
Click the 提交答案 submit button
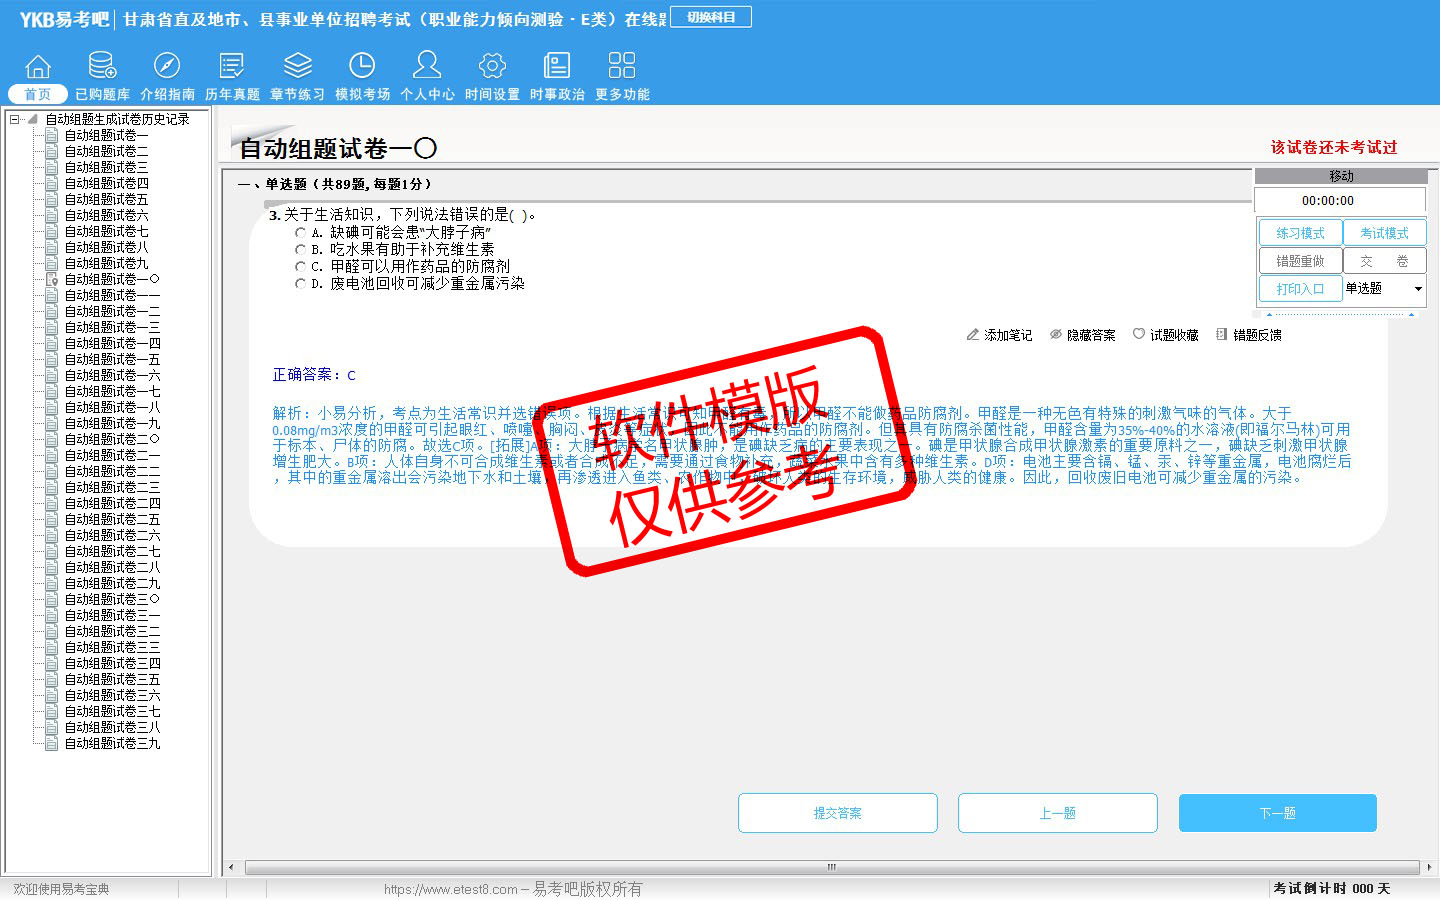837,813
